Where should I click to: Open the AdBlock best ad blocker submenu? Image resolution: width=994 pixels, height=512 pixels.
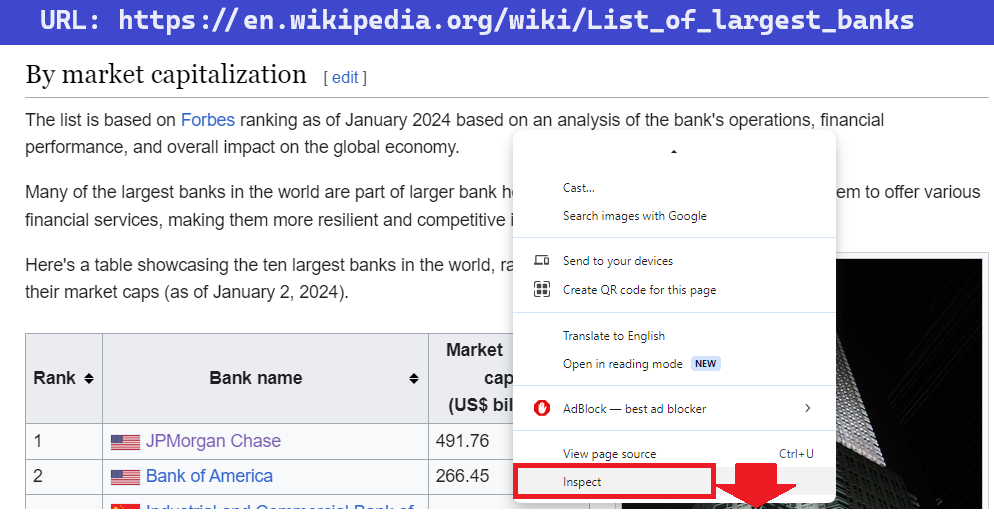coord(674,409)
